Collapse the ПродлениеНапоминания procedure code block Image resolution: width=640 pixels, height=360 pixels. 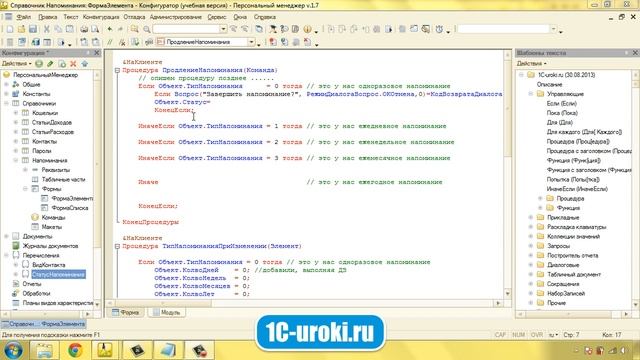coord(117,70)
